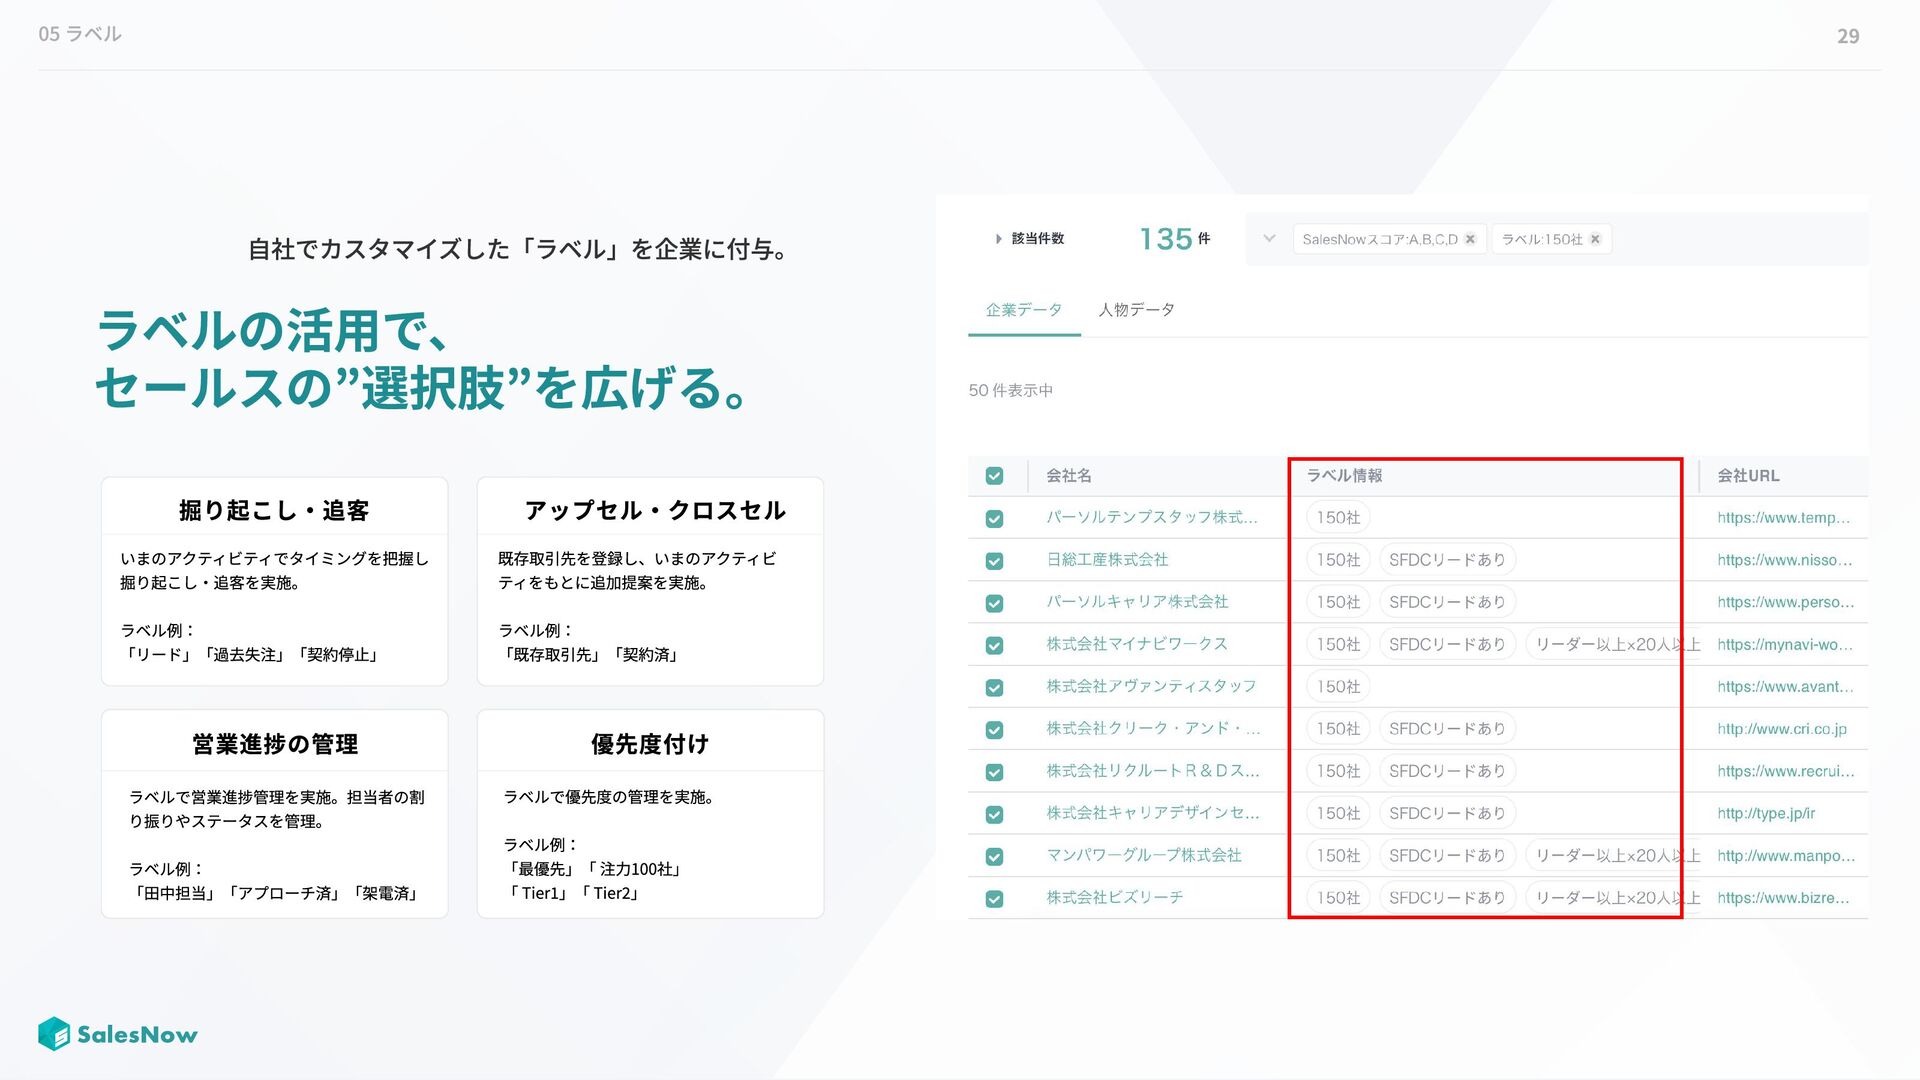The image size is (1920, 1080).
Task: Click 150社 label in アヴァンティスタッフ row
Action: [x=1338, y=686]
